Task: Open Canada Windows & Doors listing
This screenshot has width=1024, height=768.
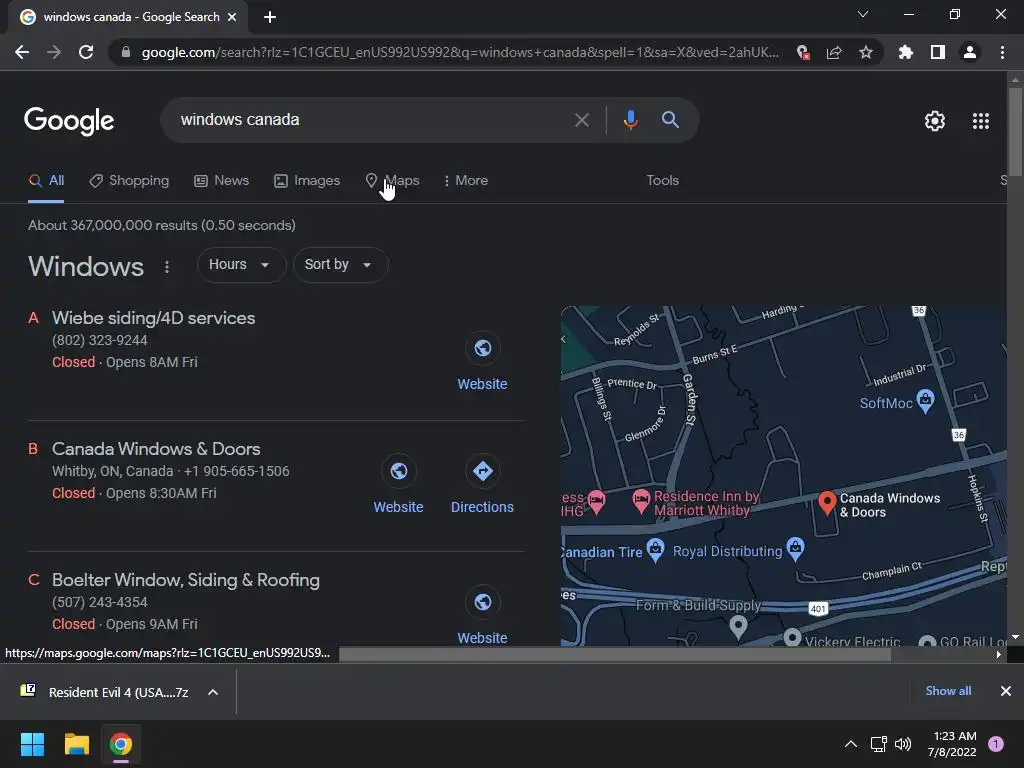Action: [x=156, y=449]
